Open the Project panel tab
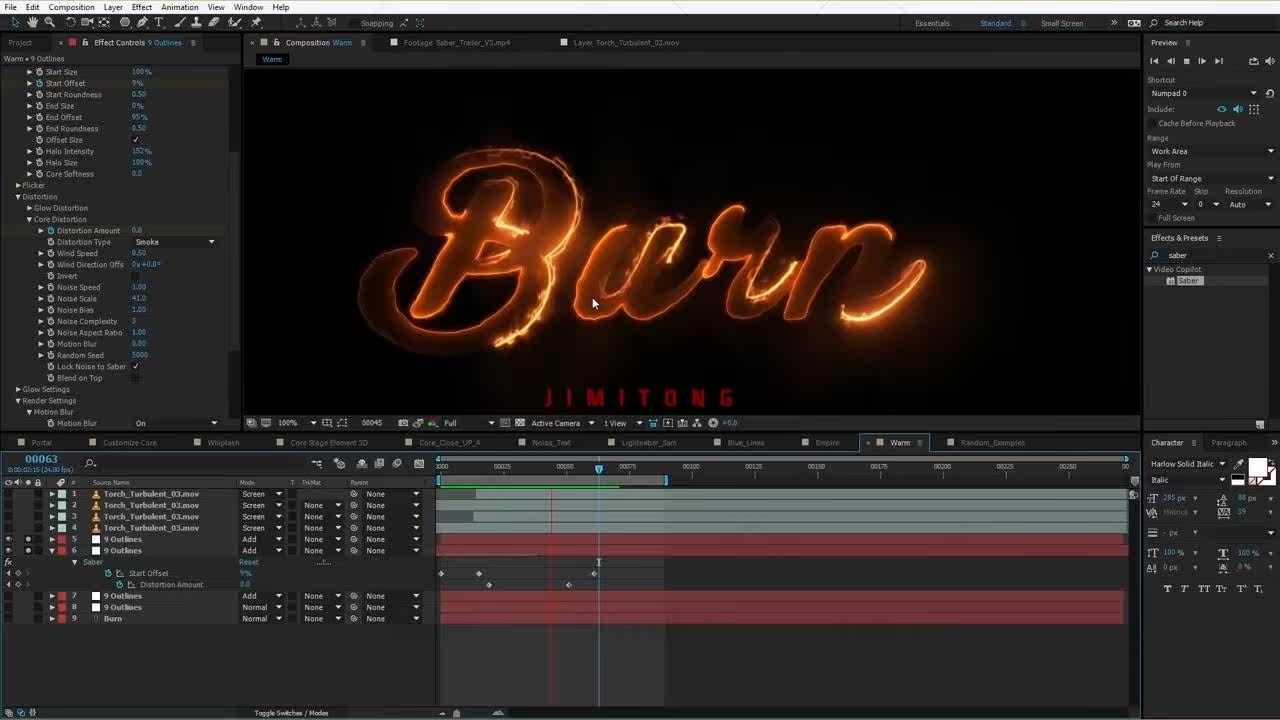The image size is (1280, 720). pos(20,42)
